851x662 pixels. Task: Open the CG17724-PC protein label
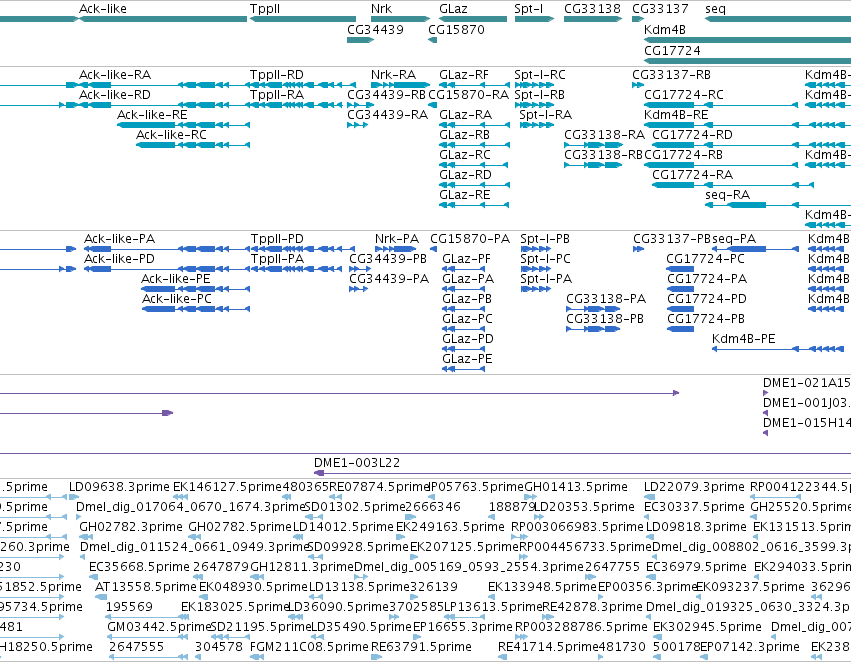coord(706,259)
